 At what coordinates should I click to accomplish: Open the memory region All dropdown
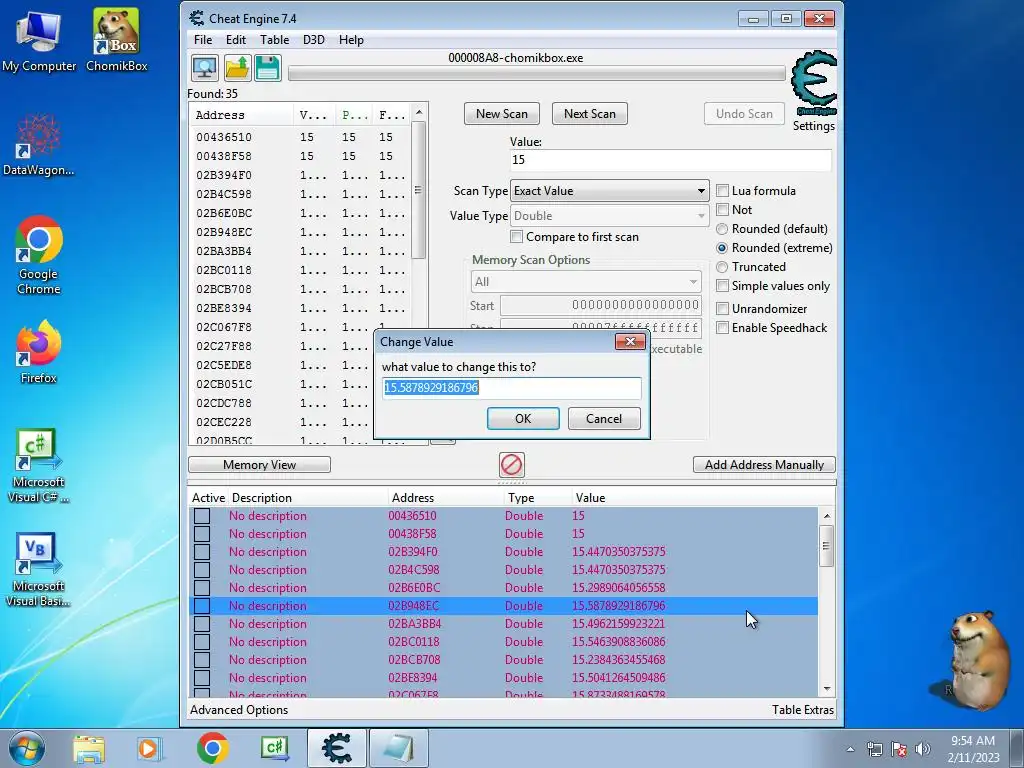pyautogui.click(x=586, y=282)
